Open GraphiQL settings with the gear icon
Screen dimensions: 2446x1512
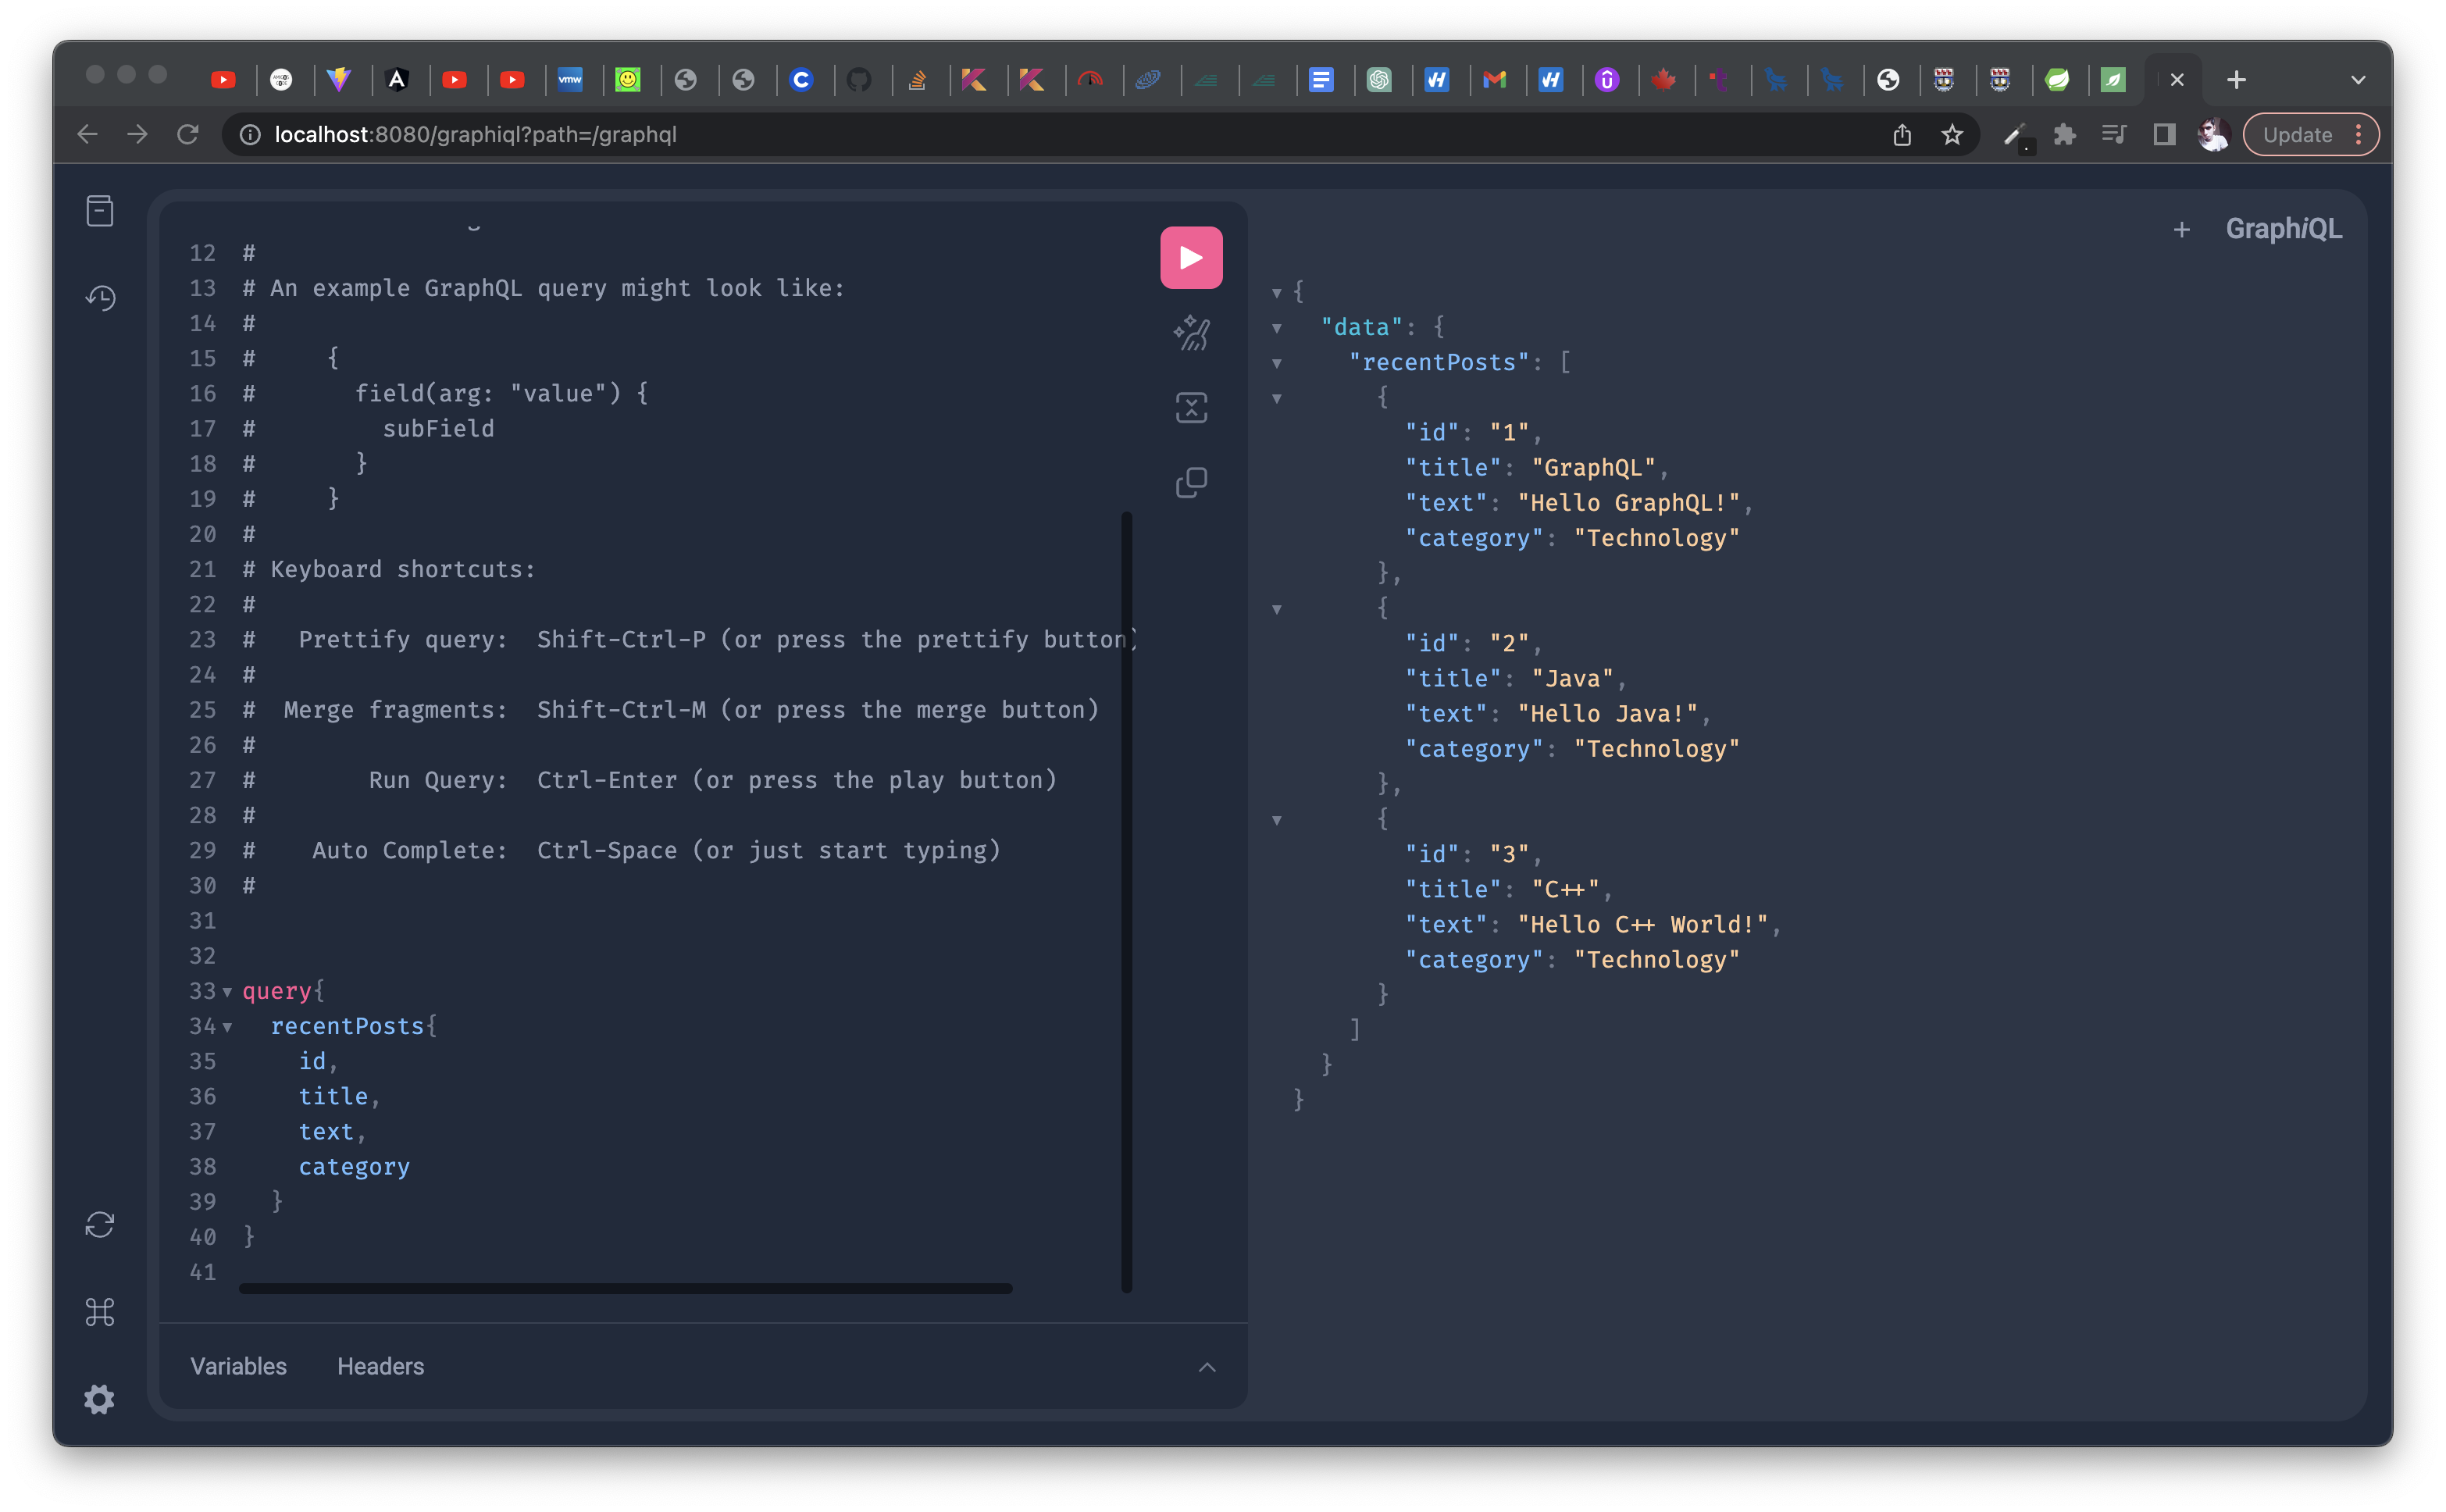point(100,1399)
